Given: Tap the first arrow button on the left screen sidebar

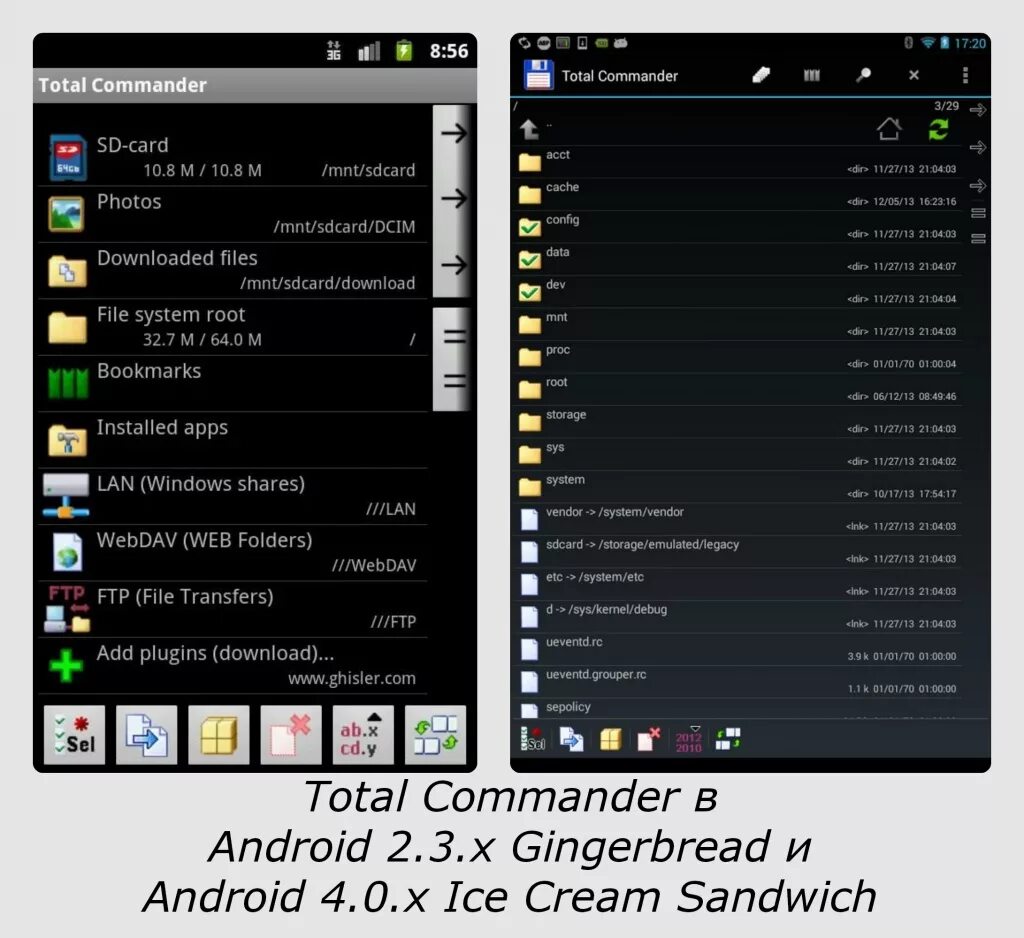Looking at the screenshot, I should point(452,134).
